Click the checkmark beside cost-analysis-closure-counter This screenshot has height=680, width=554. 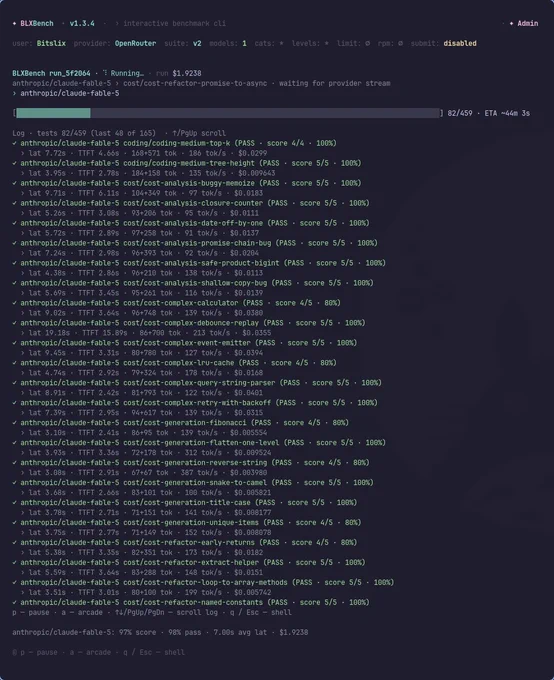[x=15, y=203]
